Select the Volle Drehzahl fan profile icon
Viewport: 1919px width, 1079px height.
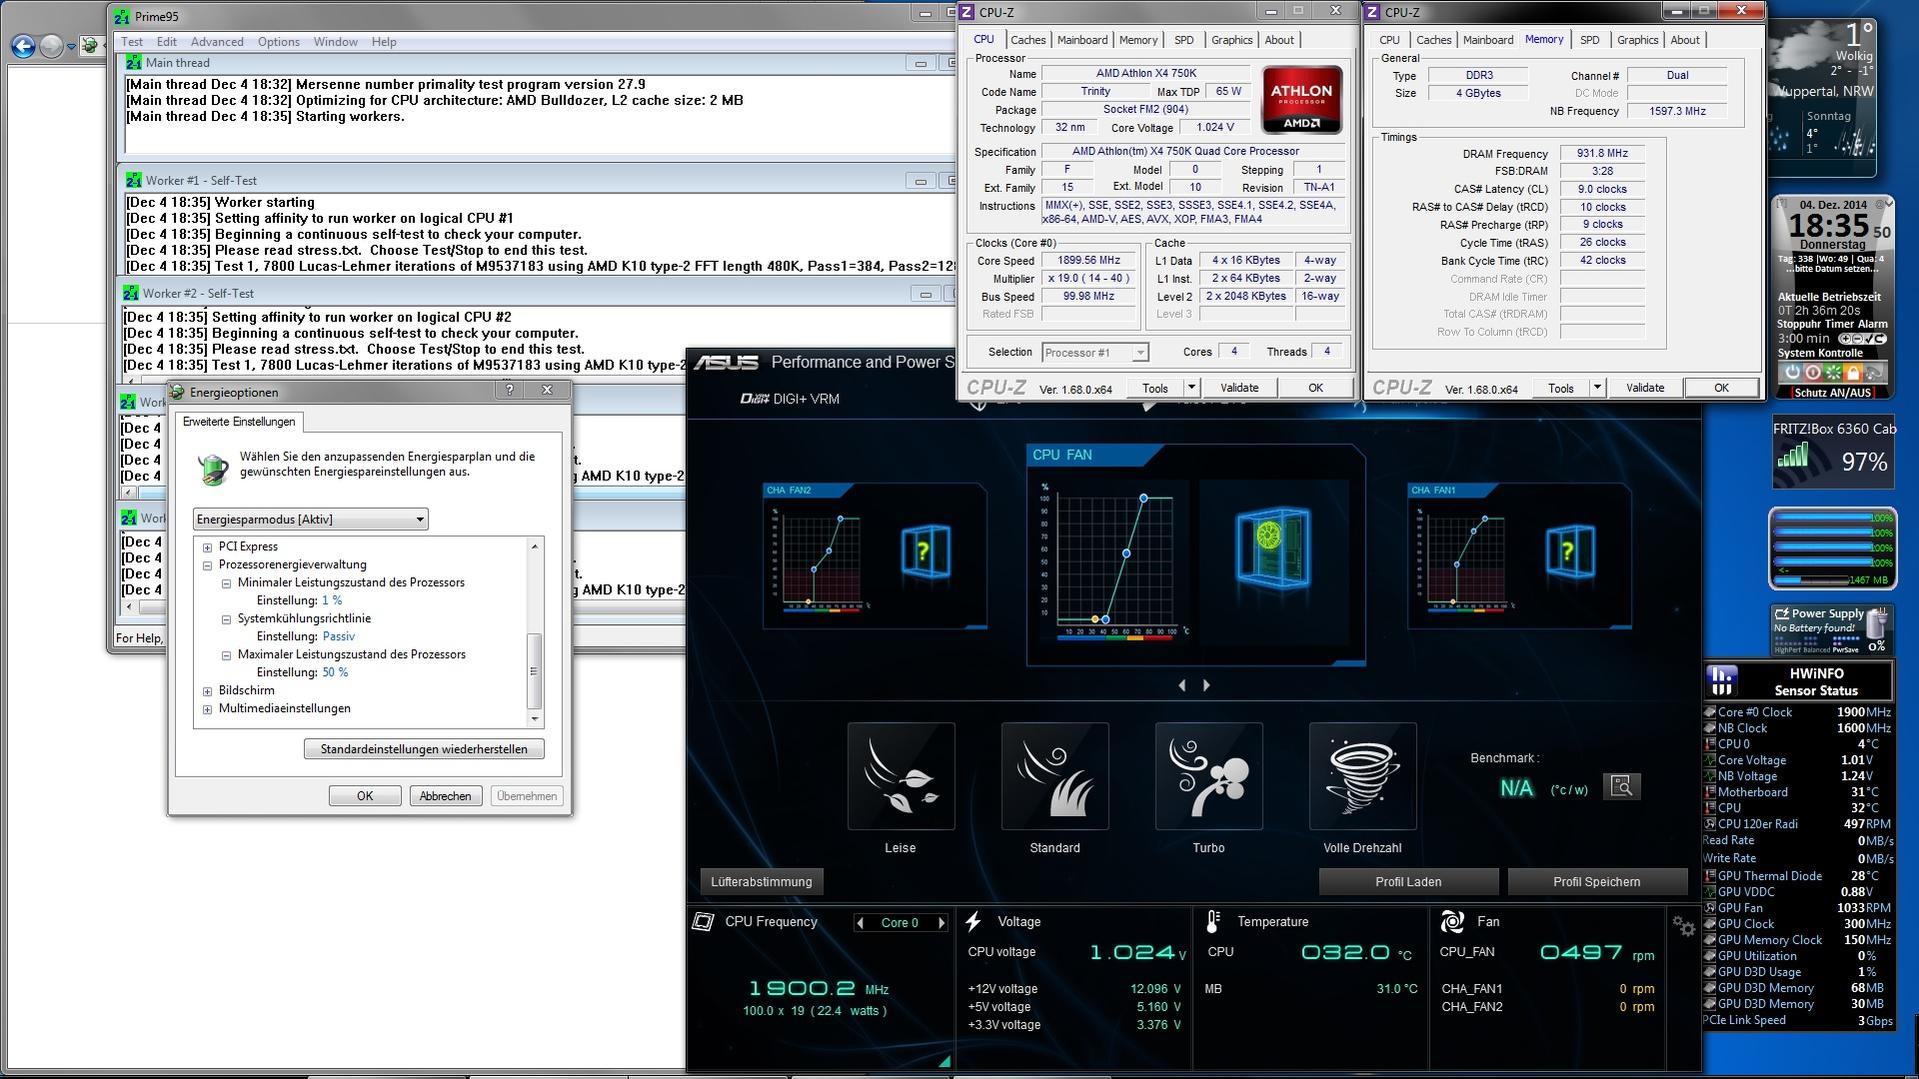pos(1362,776)
